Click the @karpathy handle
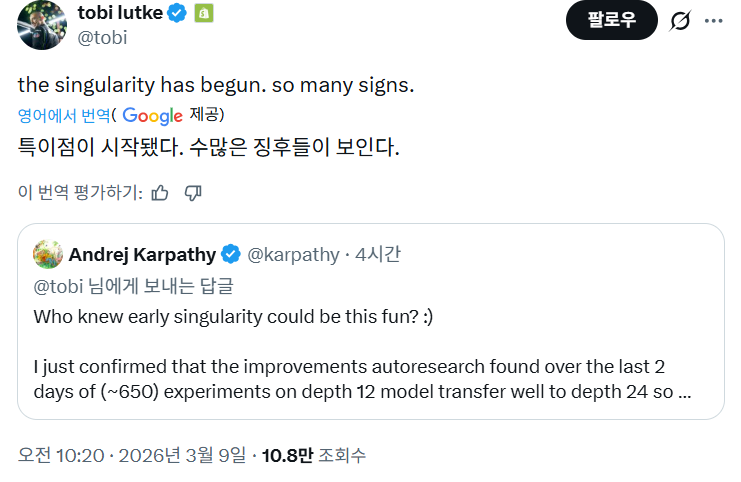Image resolution: width=741 pixels, height=482 pixels. click(x=293, y=254)
